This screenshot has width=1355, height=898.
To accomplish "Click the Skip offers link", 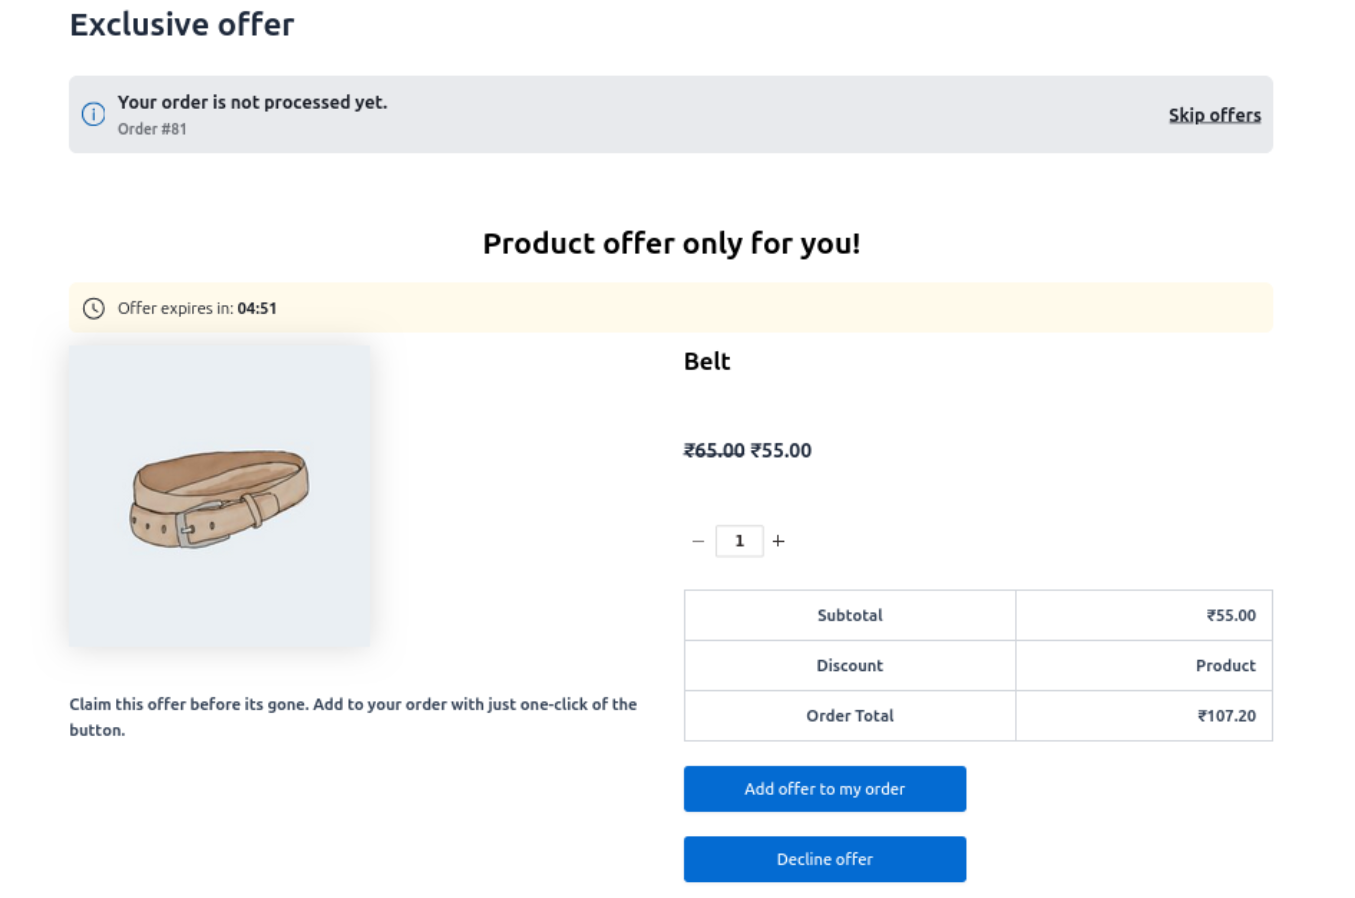I will point(1214,115).
